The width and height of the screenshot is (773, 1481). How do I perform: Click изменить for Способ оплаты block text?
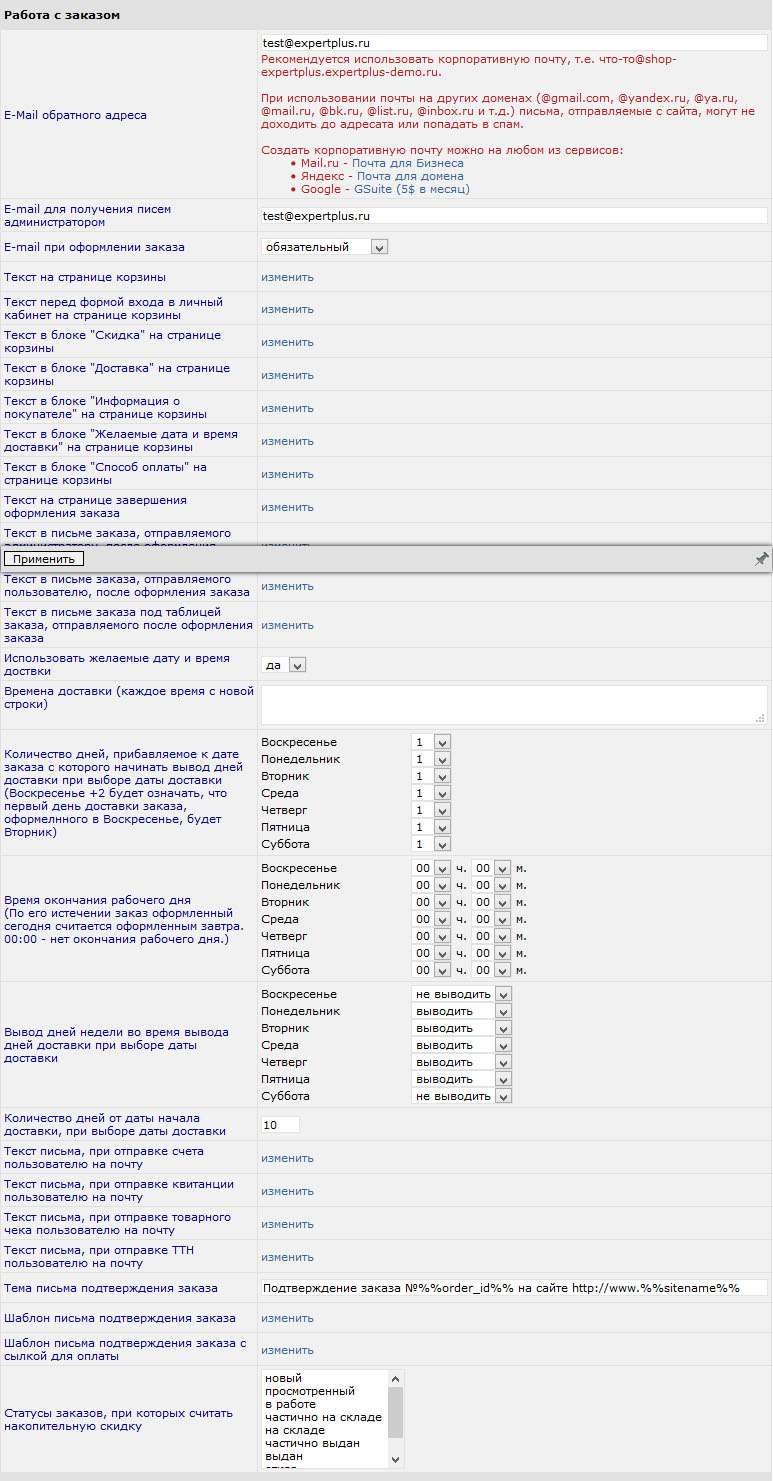(287, 474)
